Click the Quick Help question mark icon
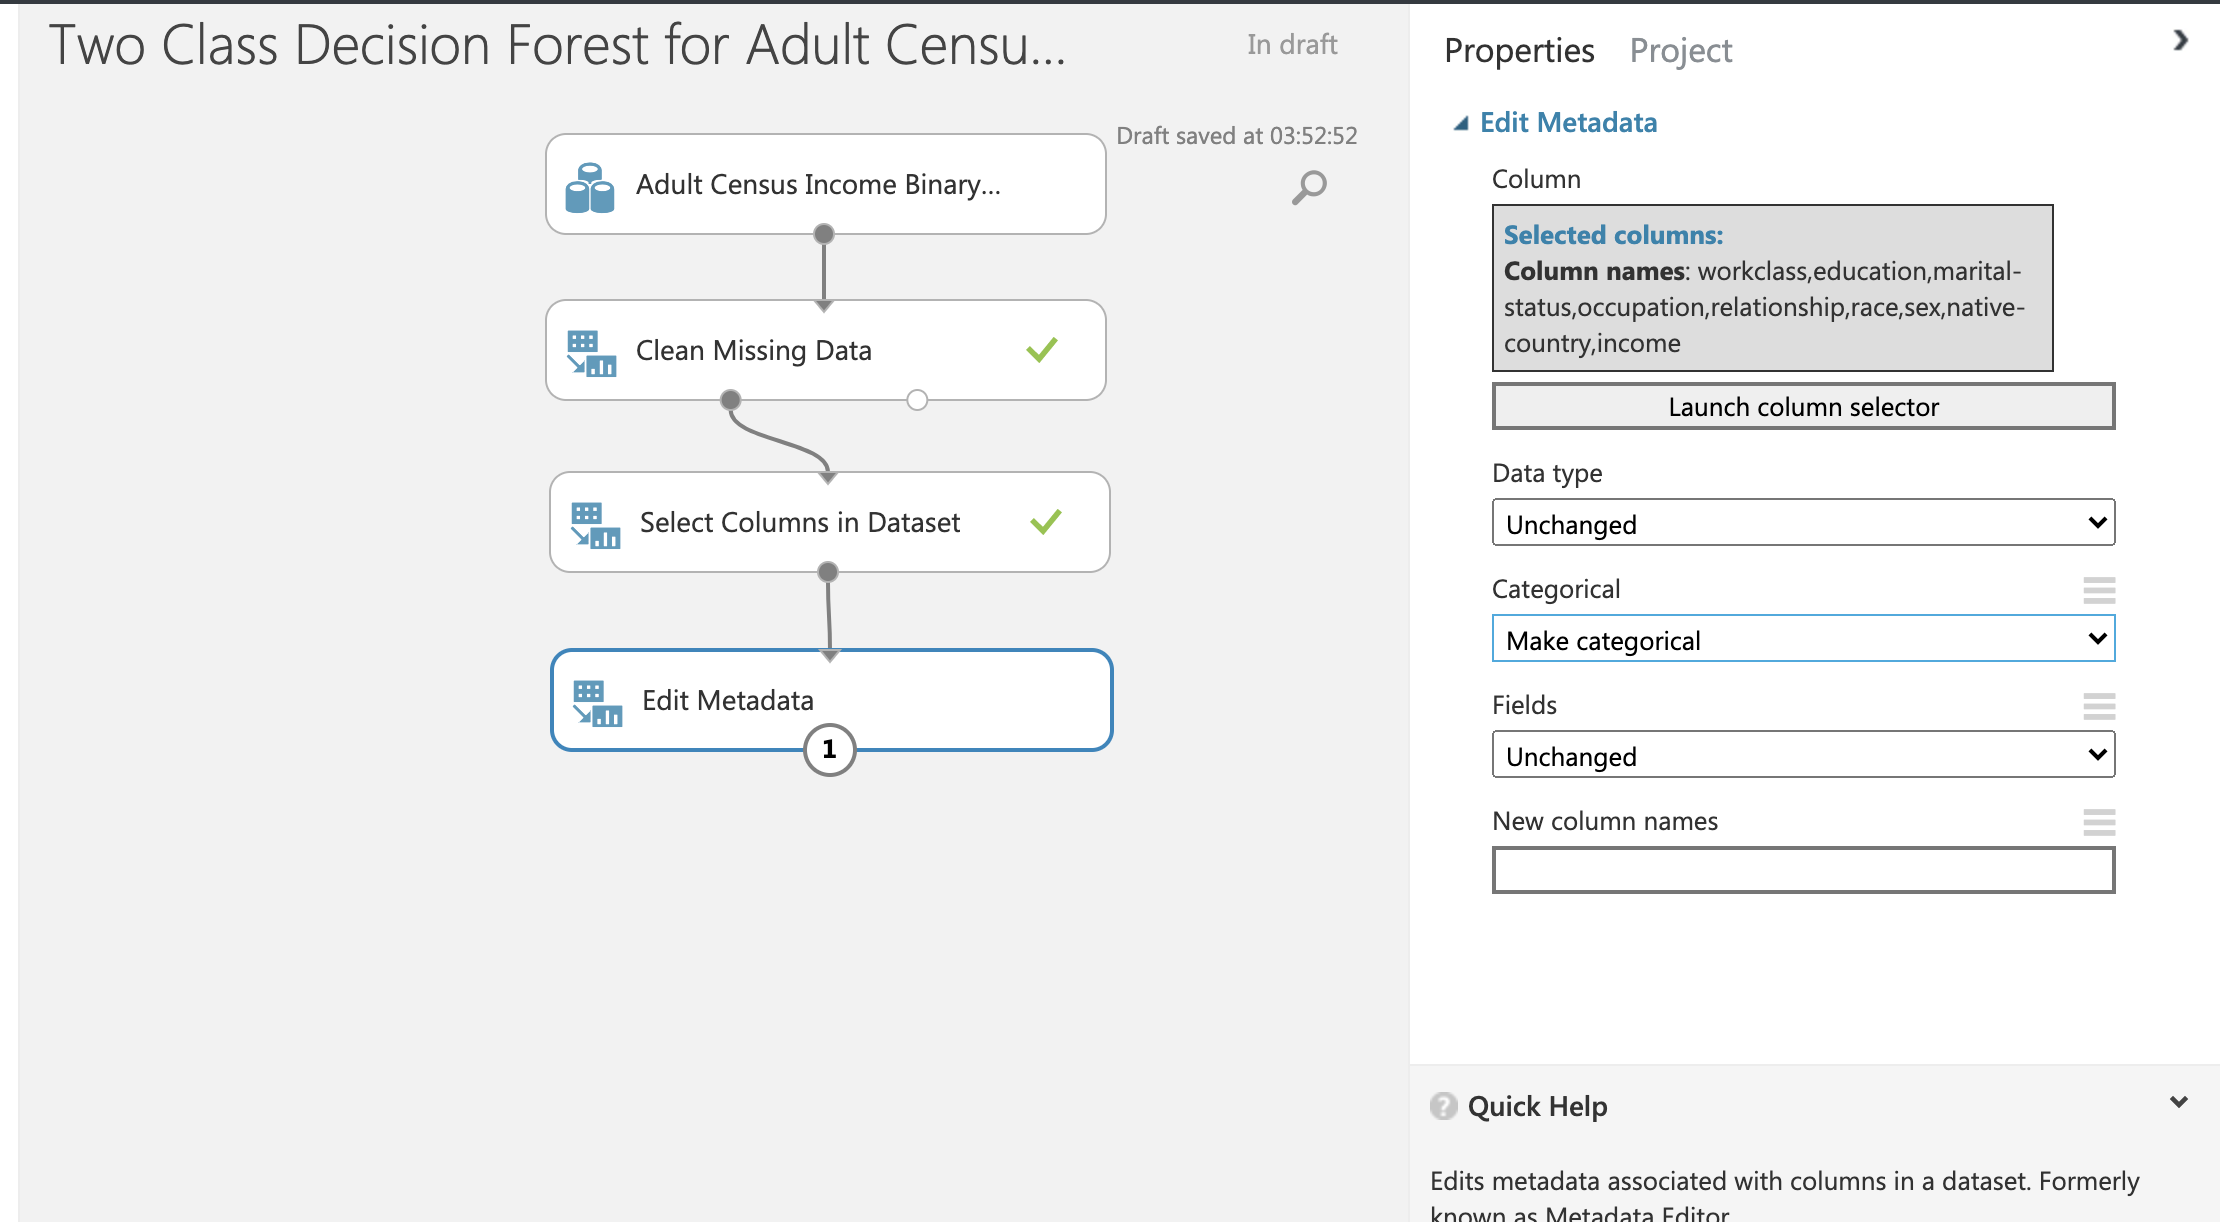This screenshot has width=2220, height=1222. (x=1442, y=1106)
